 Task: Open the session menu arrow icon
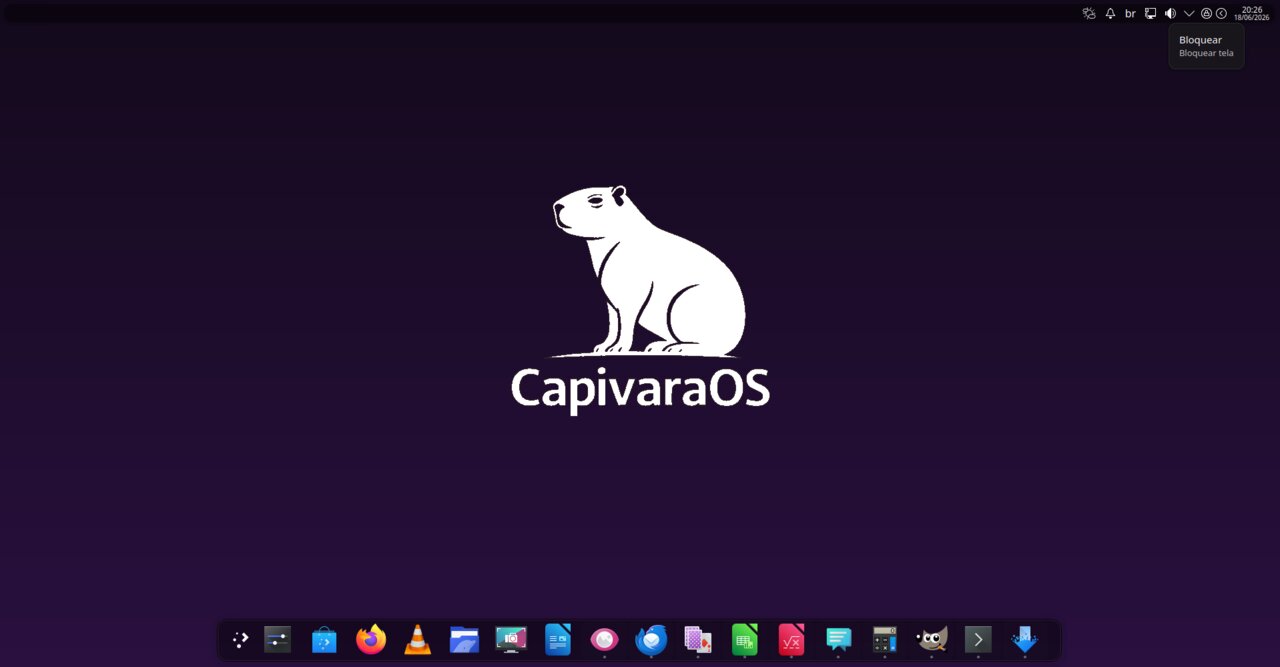tap(1221, 13)
